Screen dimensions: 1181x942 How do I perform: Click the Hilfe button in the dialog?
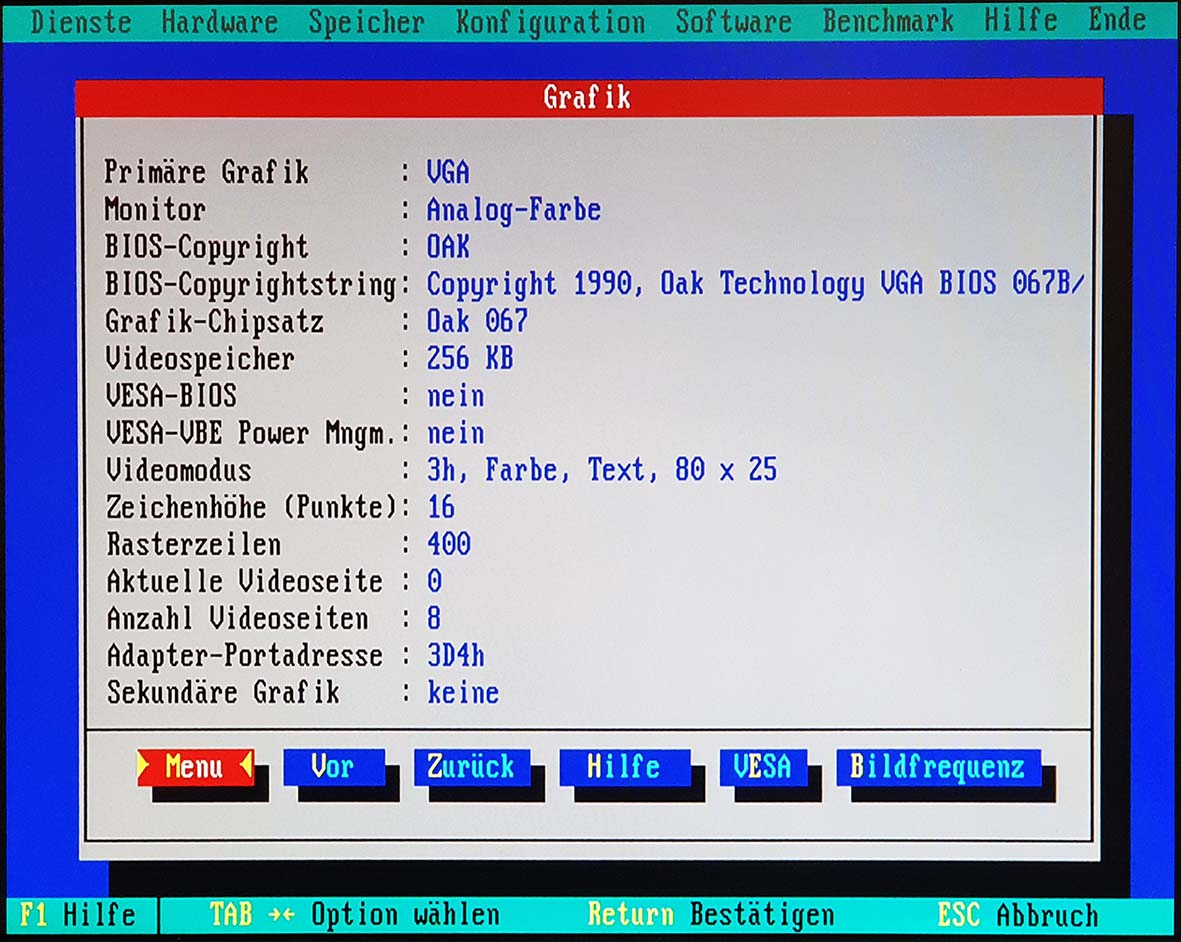pyautogui.click(x=624, y=767)
